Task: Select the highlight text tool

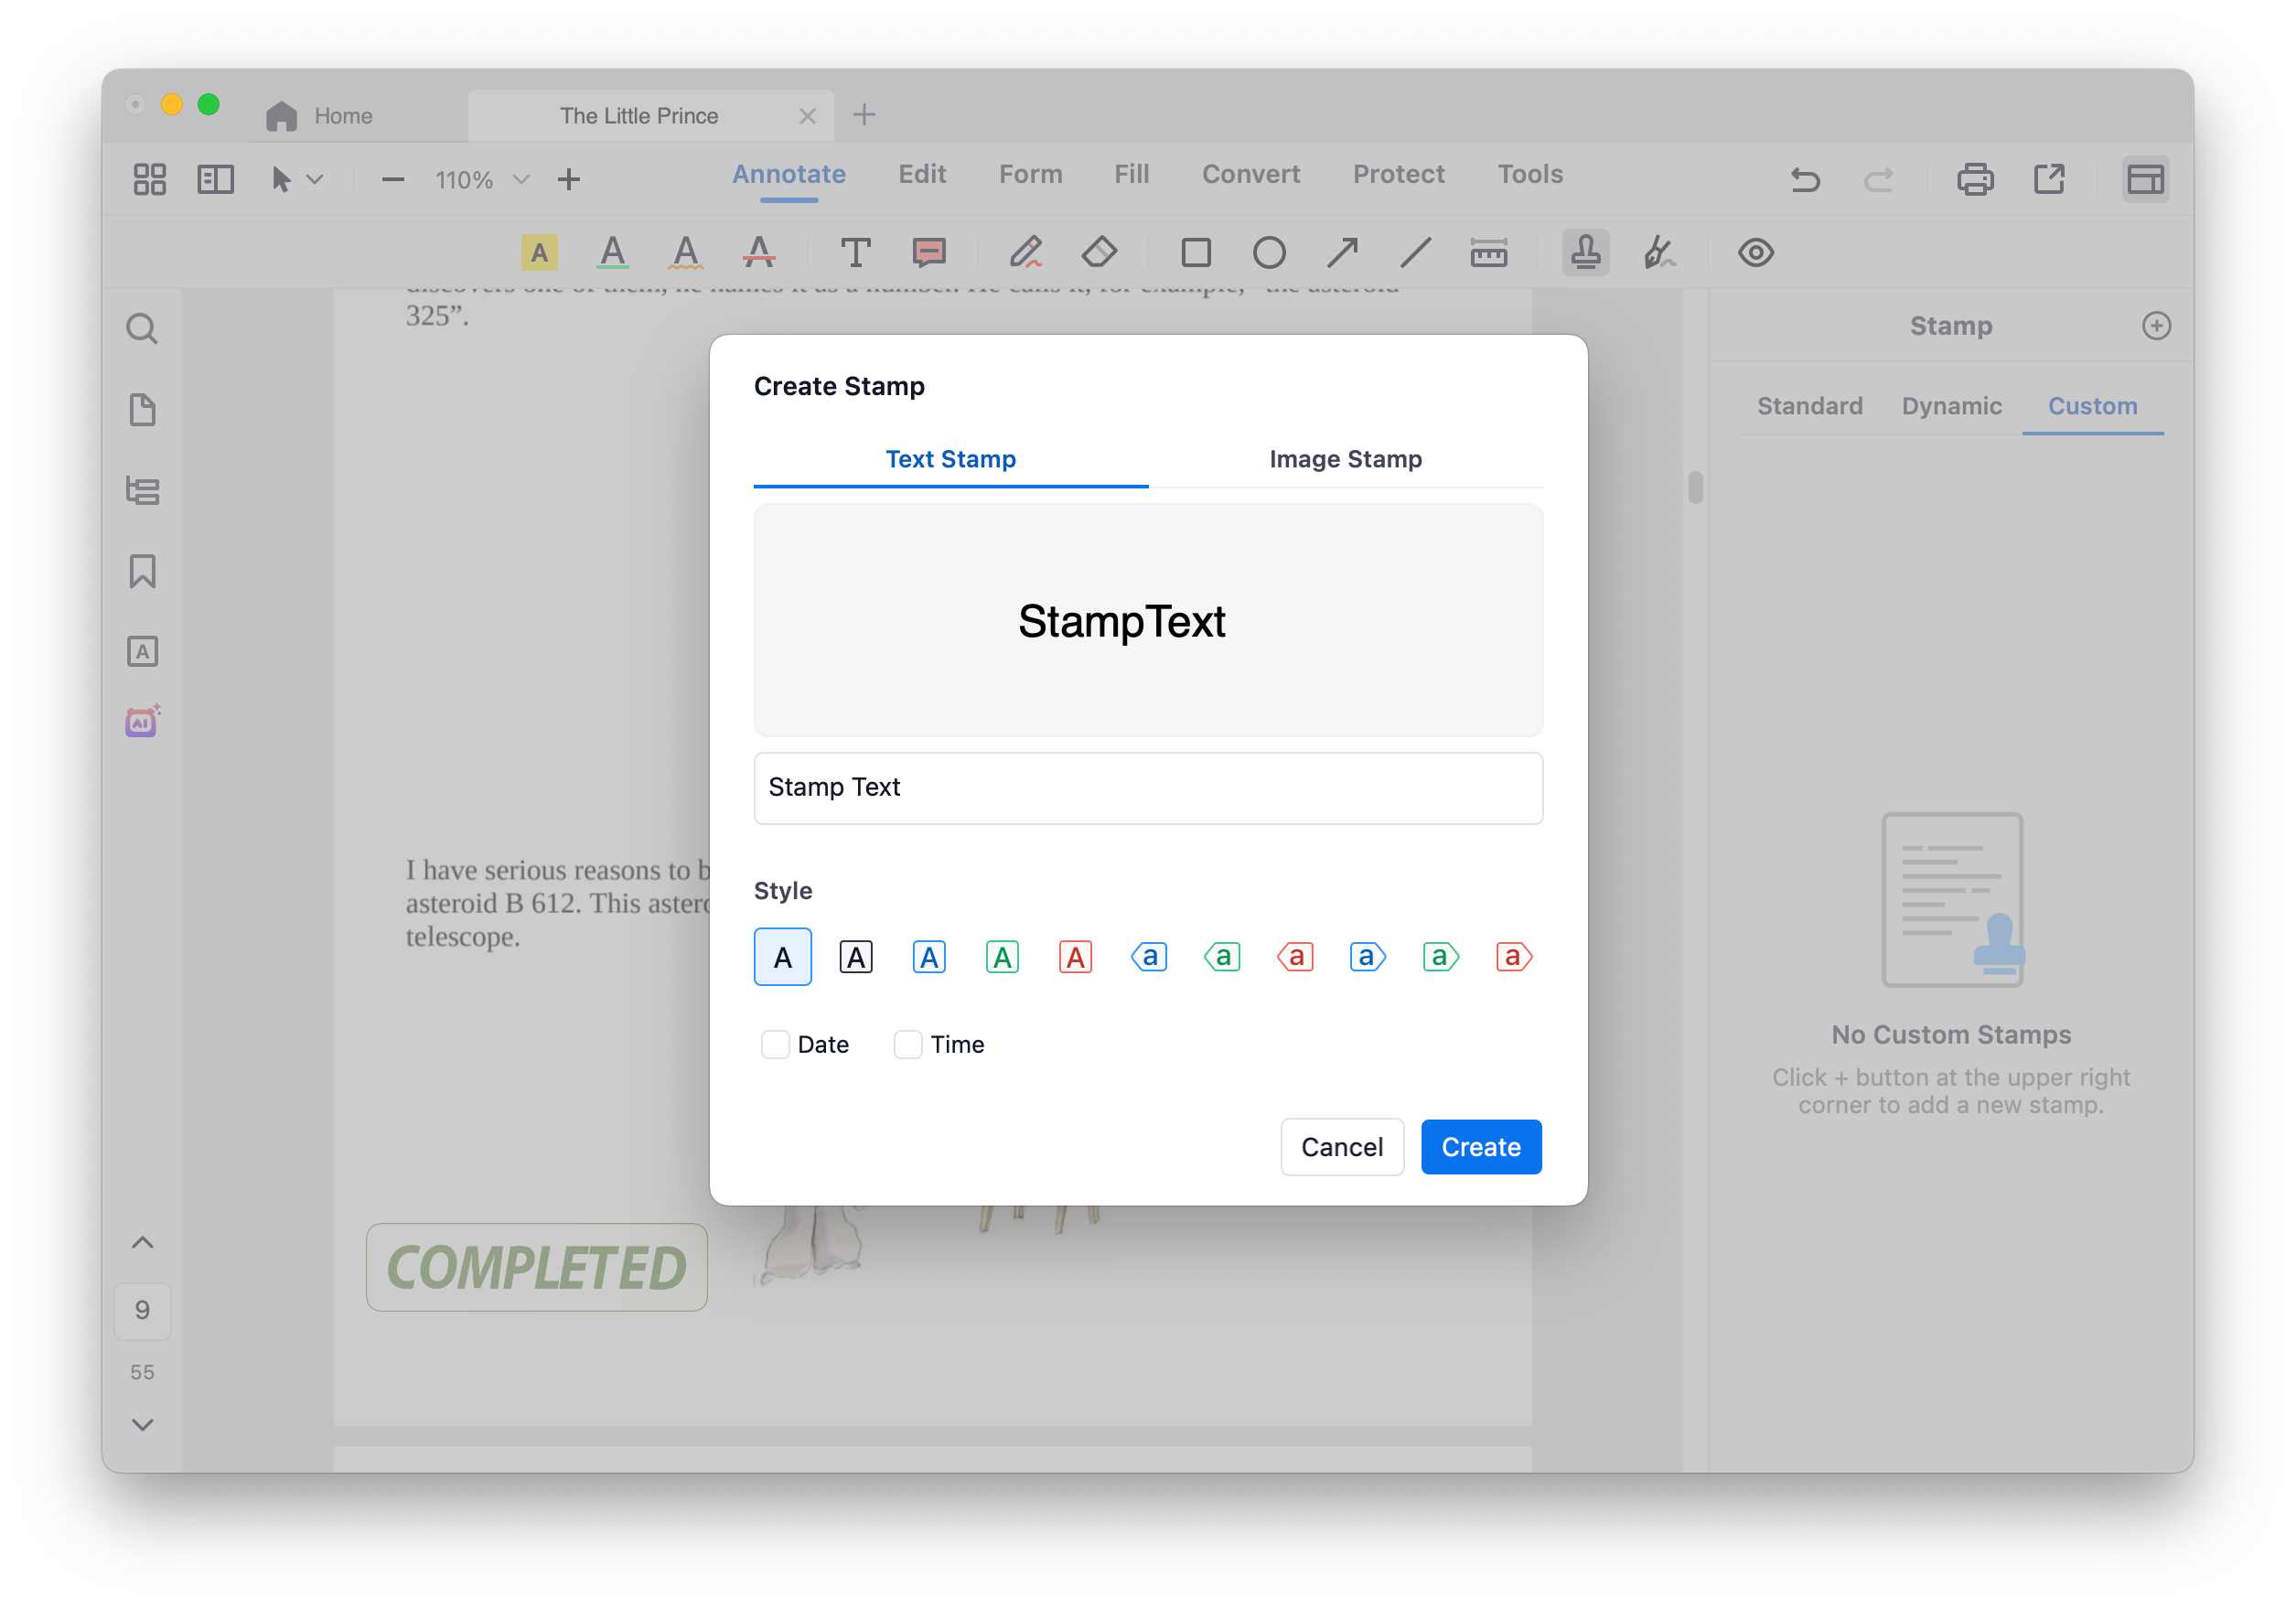Action: click(539, 252)
